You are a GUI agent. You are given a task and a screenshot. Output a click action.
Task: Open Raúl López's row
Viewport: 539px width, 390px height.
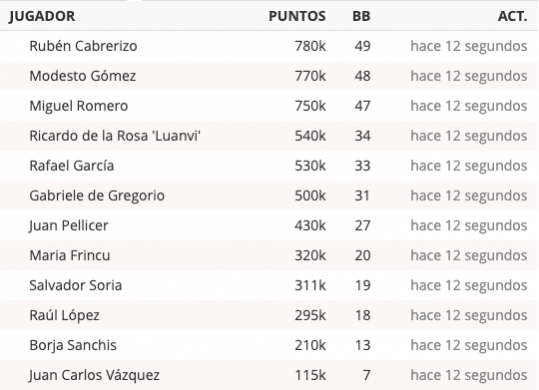(269, 315)
